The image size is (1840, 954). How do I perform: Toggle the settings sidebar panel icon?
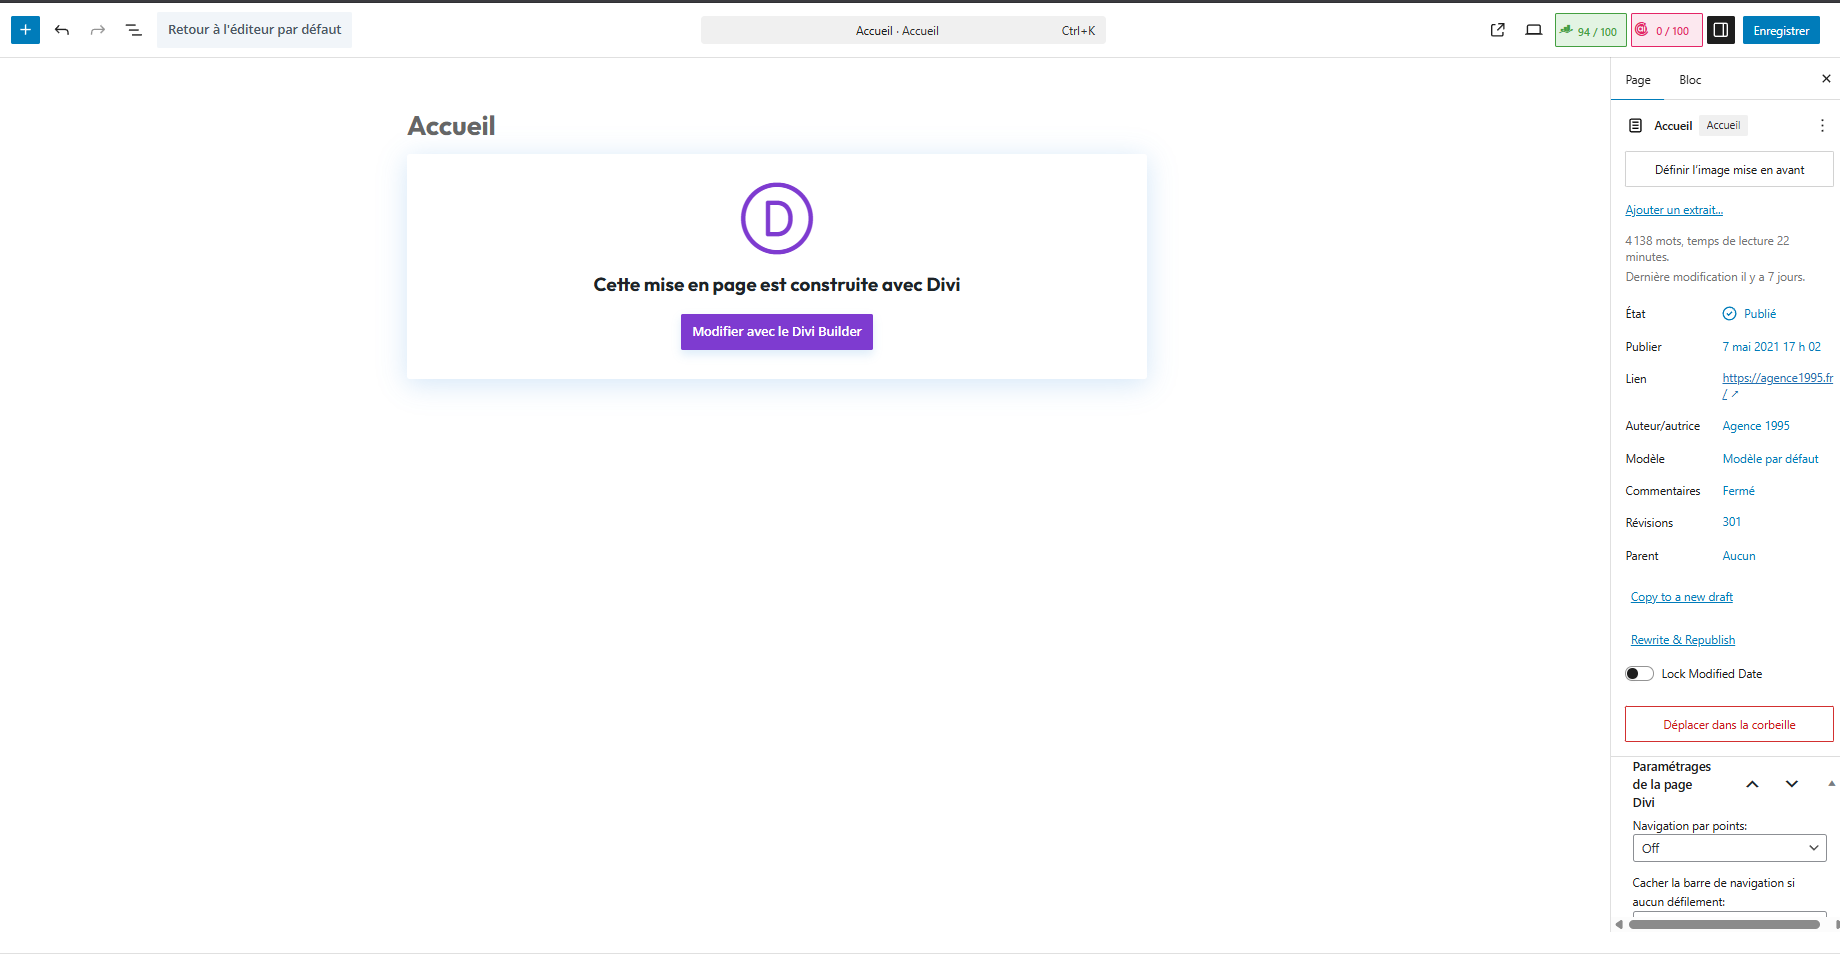1720,30
